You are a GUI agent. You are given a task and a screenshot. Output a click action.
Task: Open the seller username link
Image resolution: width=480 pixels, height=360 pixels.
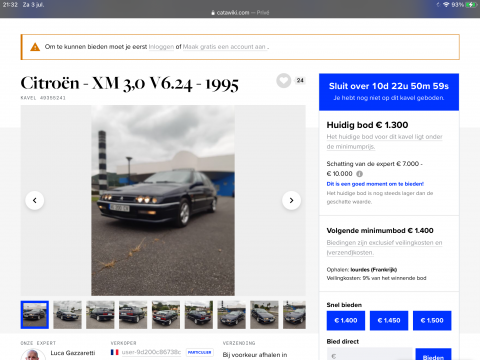pos(151,352)
